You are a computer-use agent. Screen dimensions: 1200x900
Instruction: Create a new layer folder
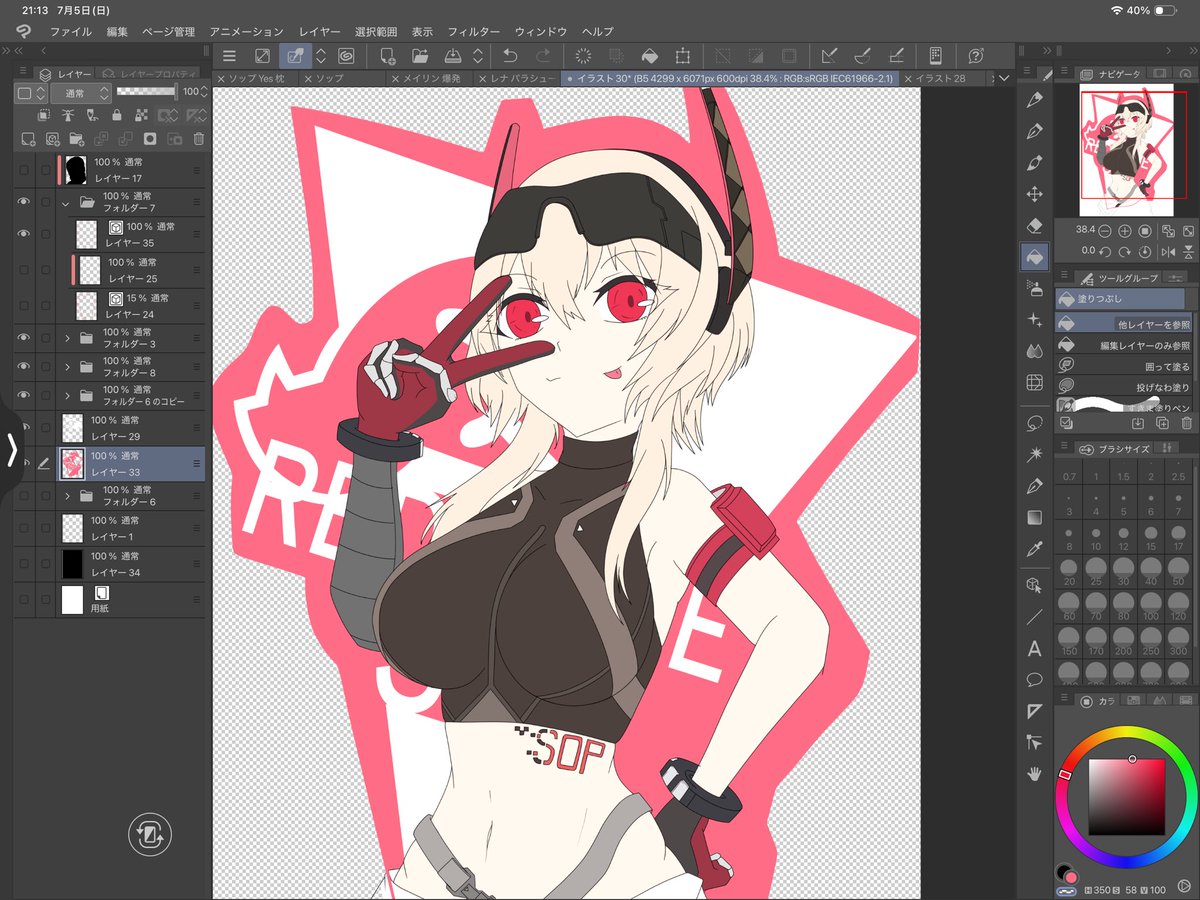[77, 139]
